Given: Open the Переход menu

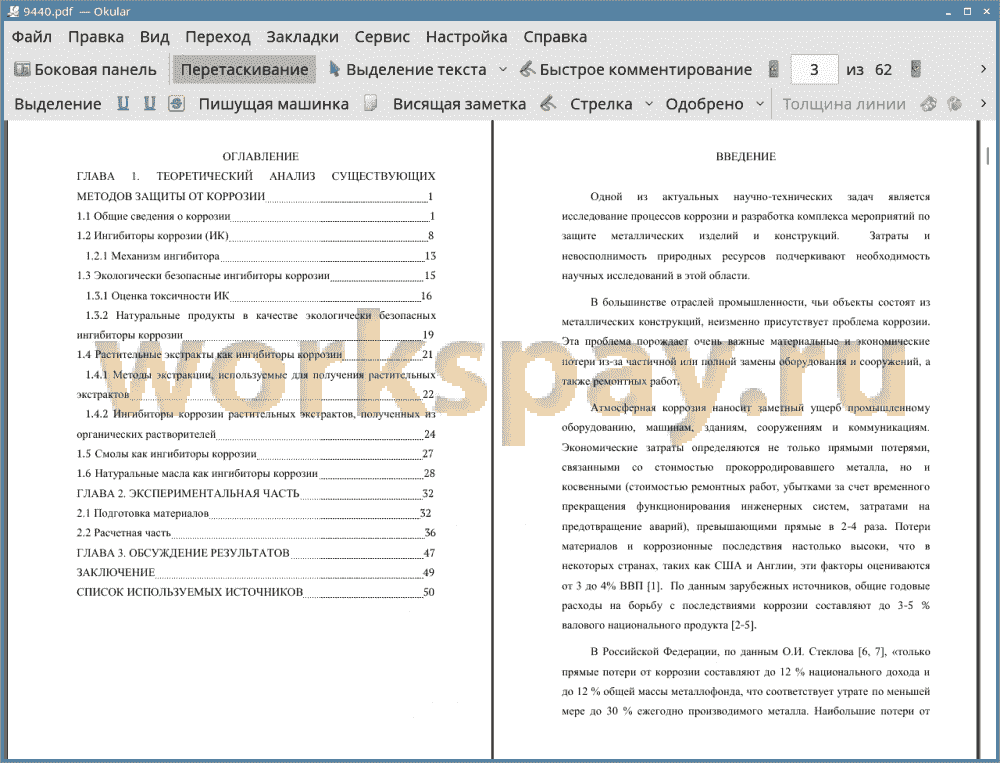Looking at the screenshot, I should pos(218,37).
